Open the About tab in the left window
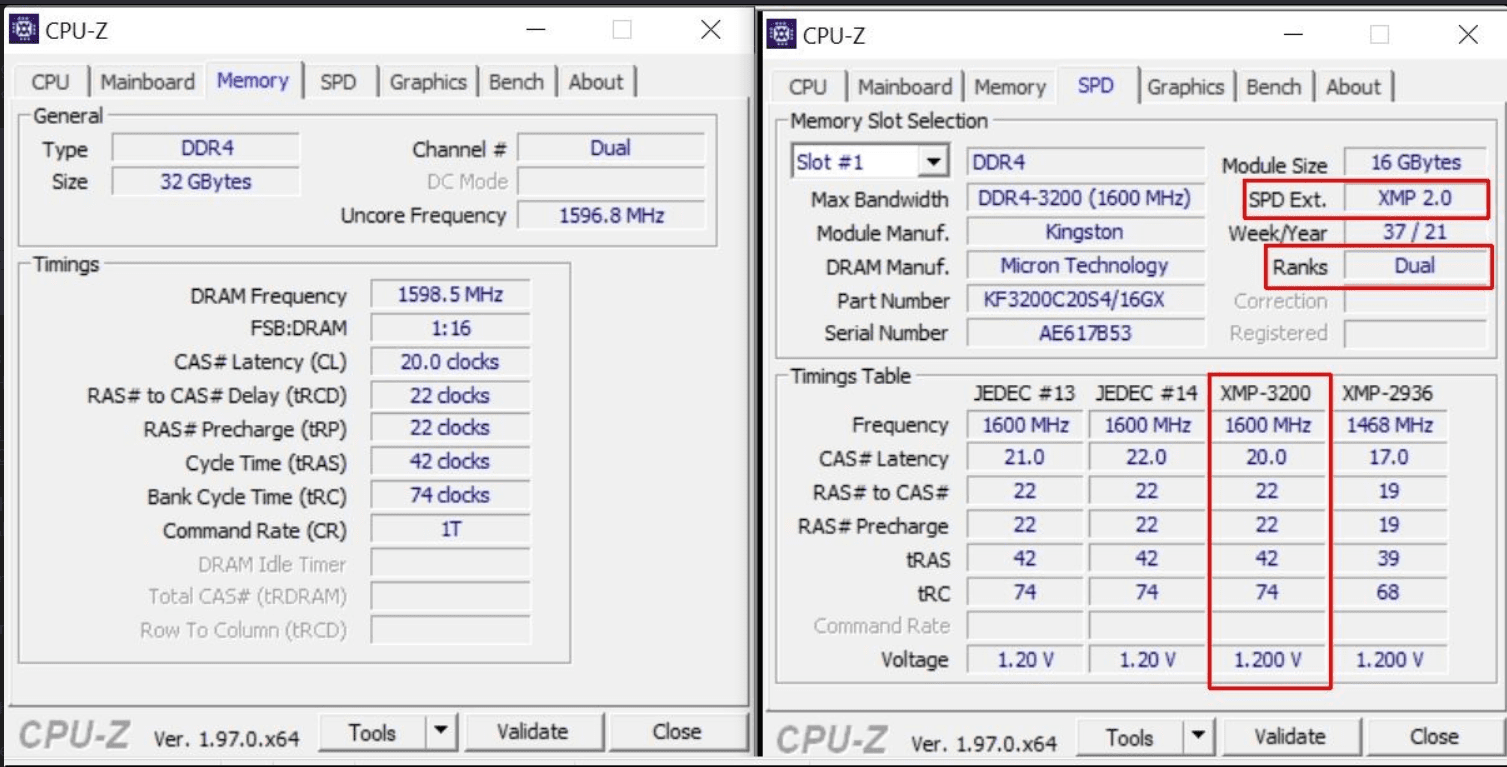 [x=596, y=82]
